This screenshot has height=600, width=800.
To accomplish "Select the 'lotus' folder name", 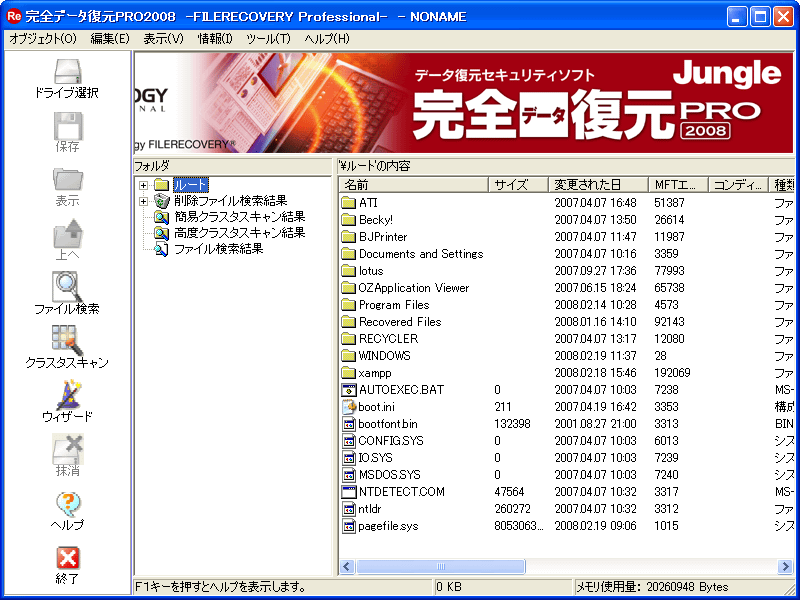I will pos(371,271).
